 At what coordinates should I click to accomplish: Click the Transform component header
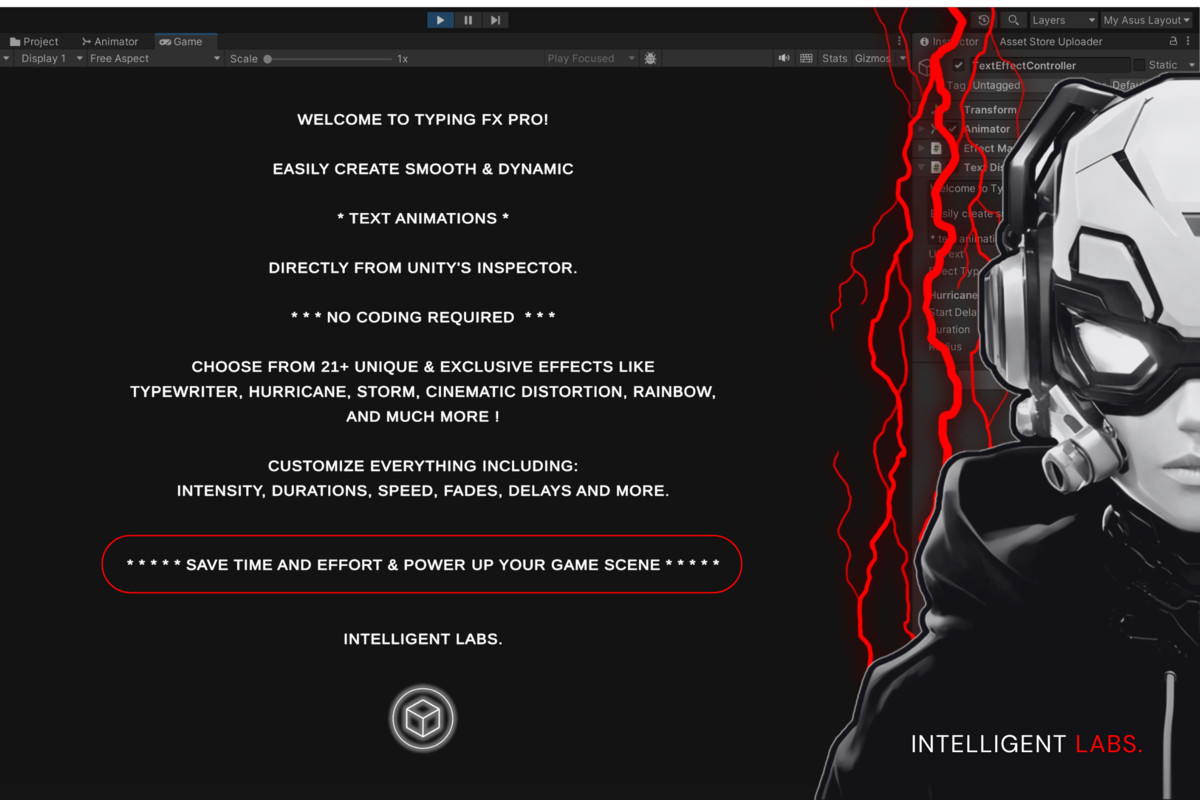(x=989, y=110)
